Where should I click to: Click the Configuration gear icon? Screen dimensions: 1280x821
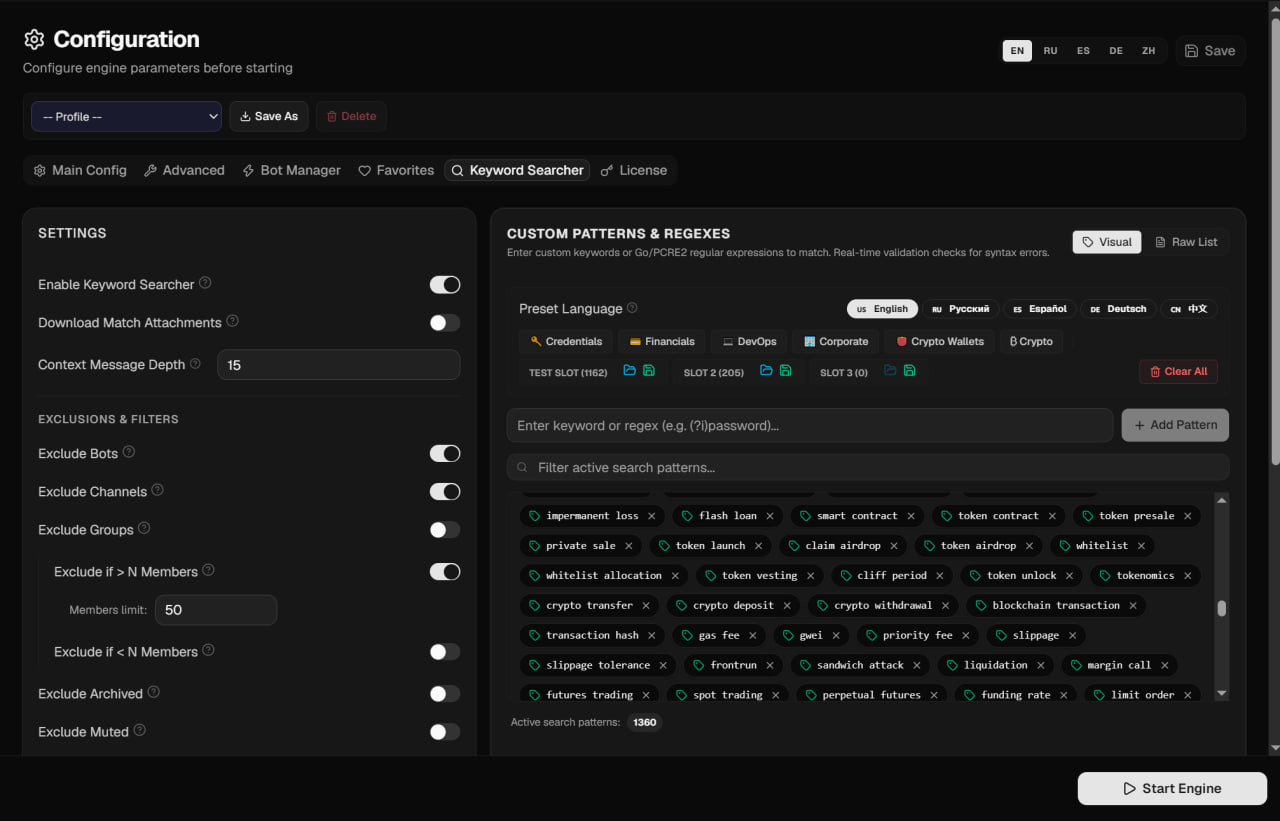[34, 39]
